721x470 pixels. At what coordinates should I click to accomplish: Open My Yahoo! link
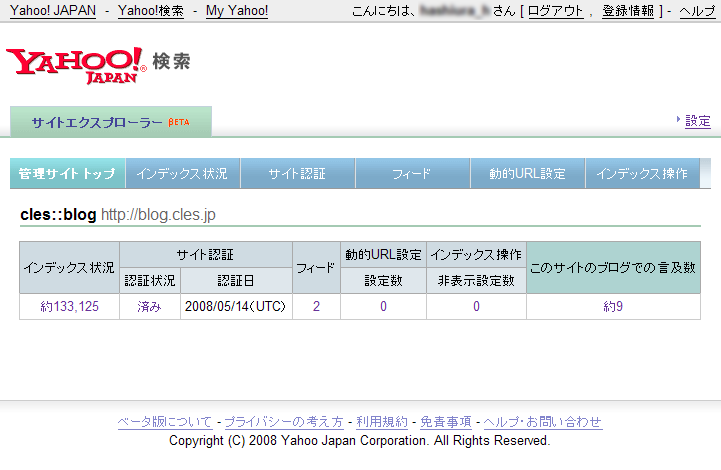click(x=237, y=11)
